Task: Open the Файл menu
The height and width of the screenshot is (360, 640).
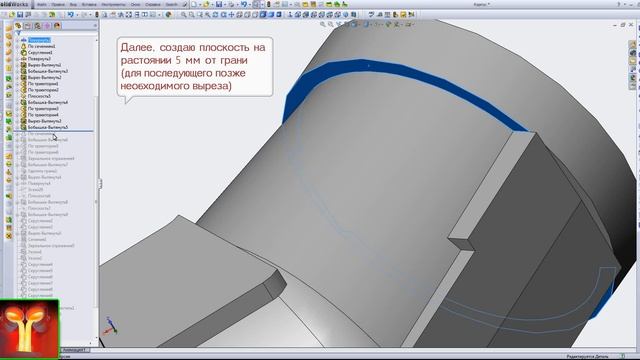Action: (x=42, y=4)
